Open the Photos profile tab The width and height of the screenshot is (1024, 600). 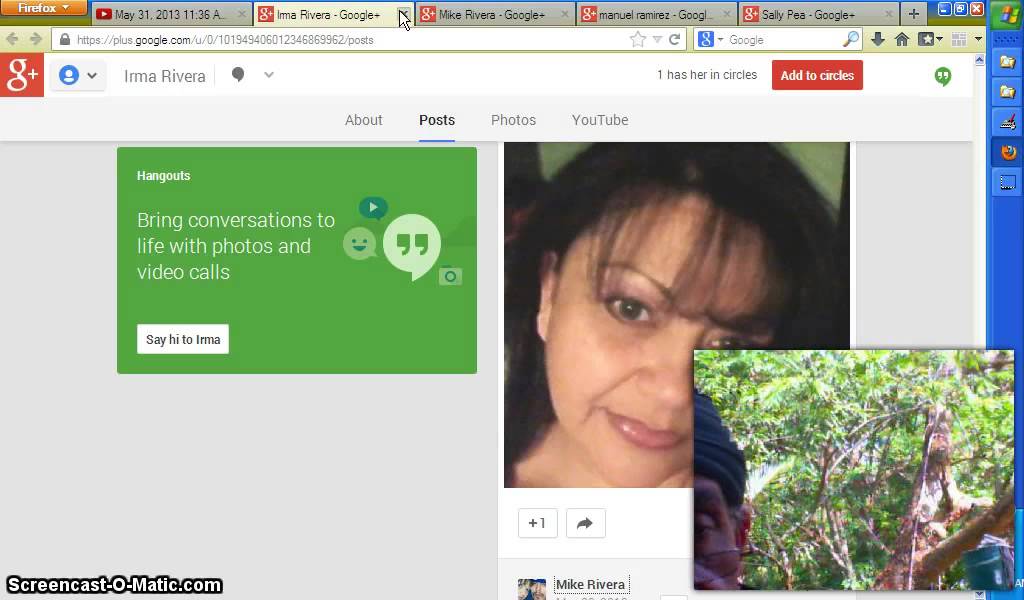[513, 120]
